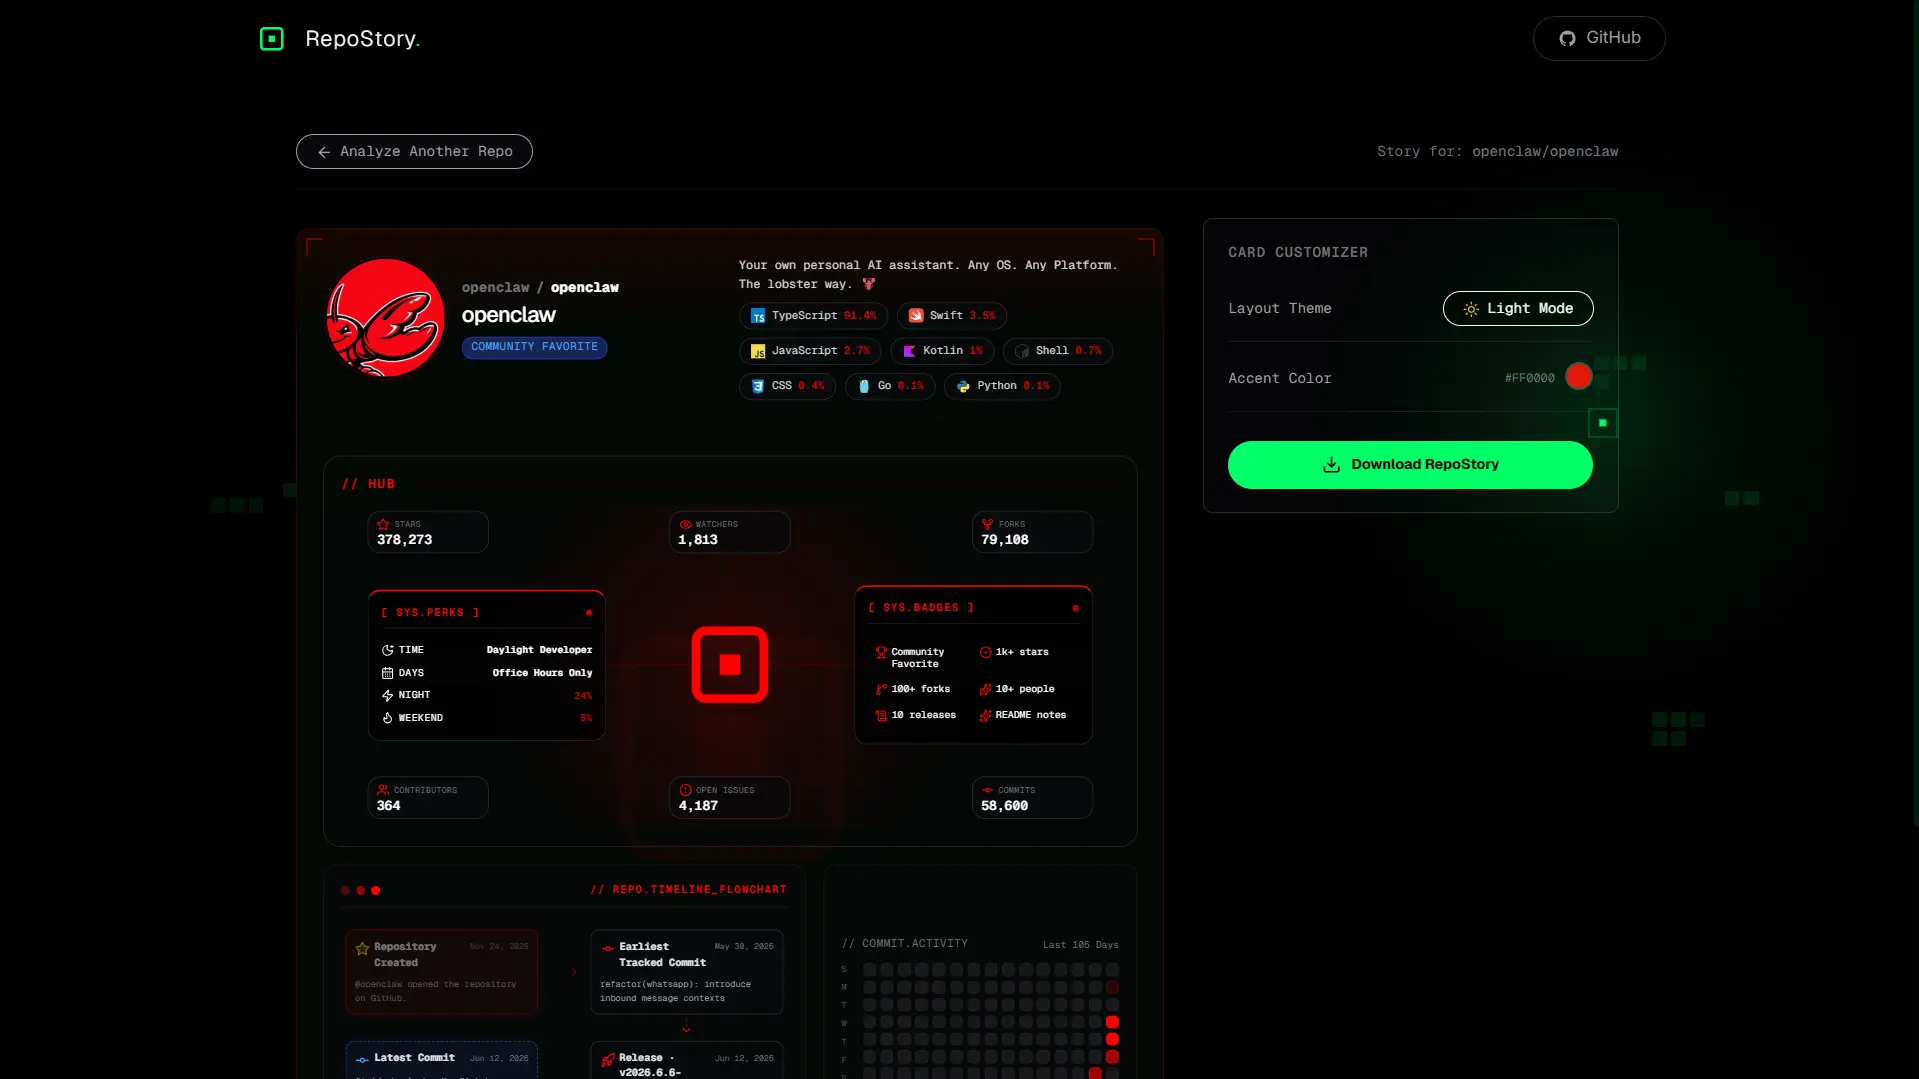The height and width of the screenshot is (1079, 1919).
Task: Click the COMMIT.ACTIVITY heading
Action: [x=904, y=944]
